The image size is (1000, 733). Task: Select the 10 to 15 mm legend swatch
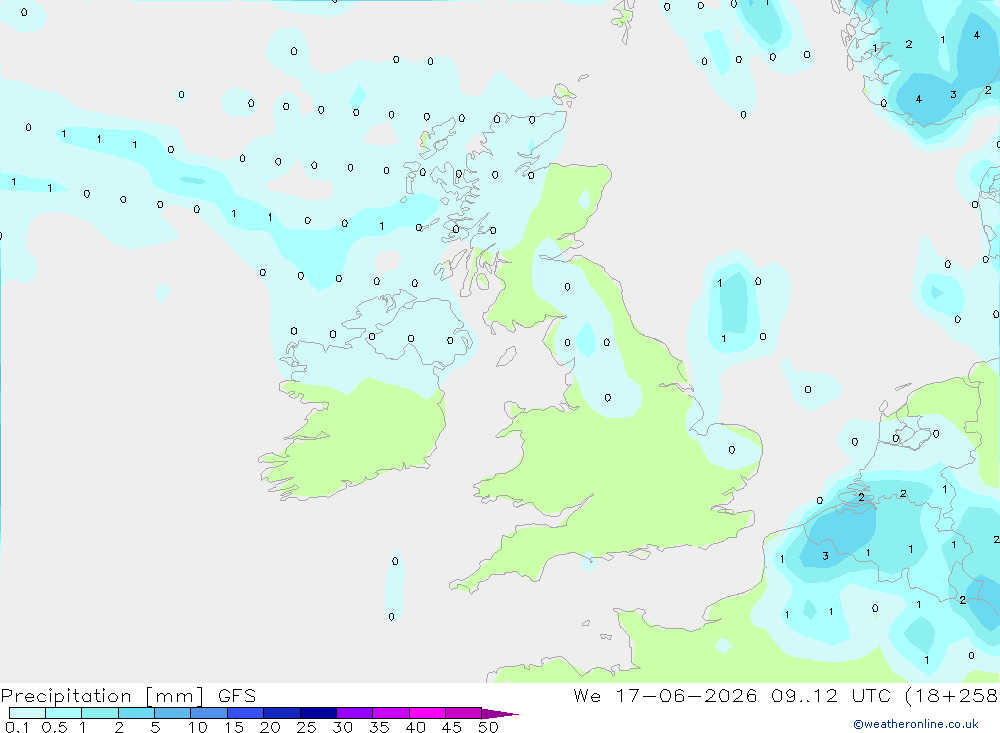(x=209, y=713)
